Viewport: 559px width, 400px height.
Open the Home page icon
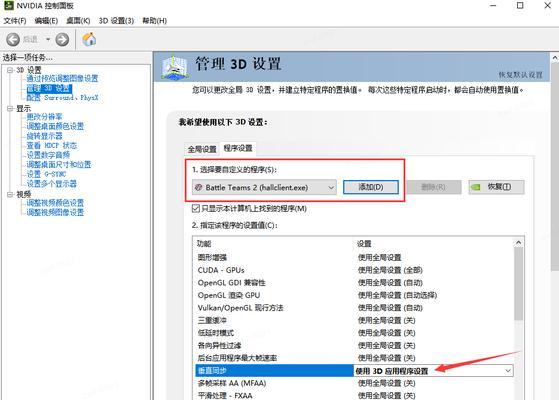click(89, 39)
